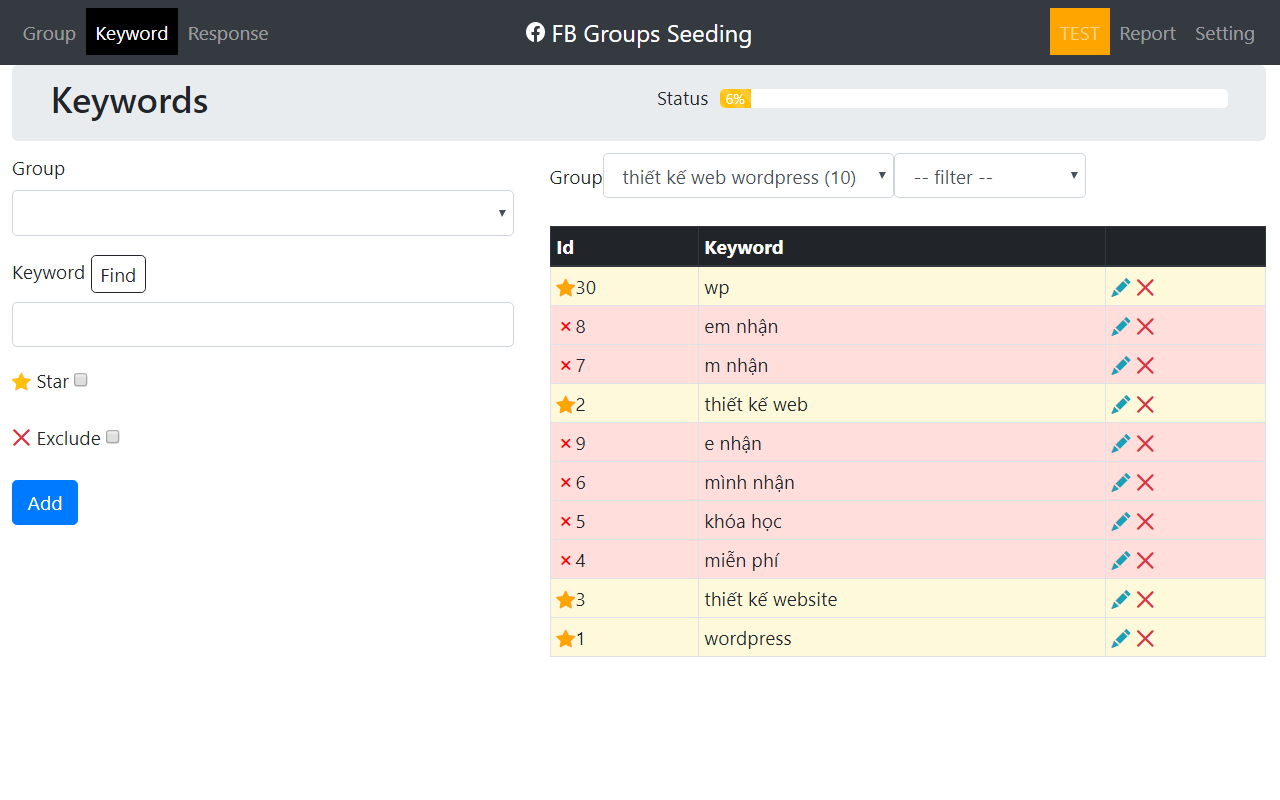Focus the Keyword text input
This screenshot has height=800, width=1280.
pyautogui.click(x=263, y=325)
